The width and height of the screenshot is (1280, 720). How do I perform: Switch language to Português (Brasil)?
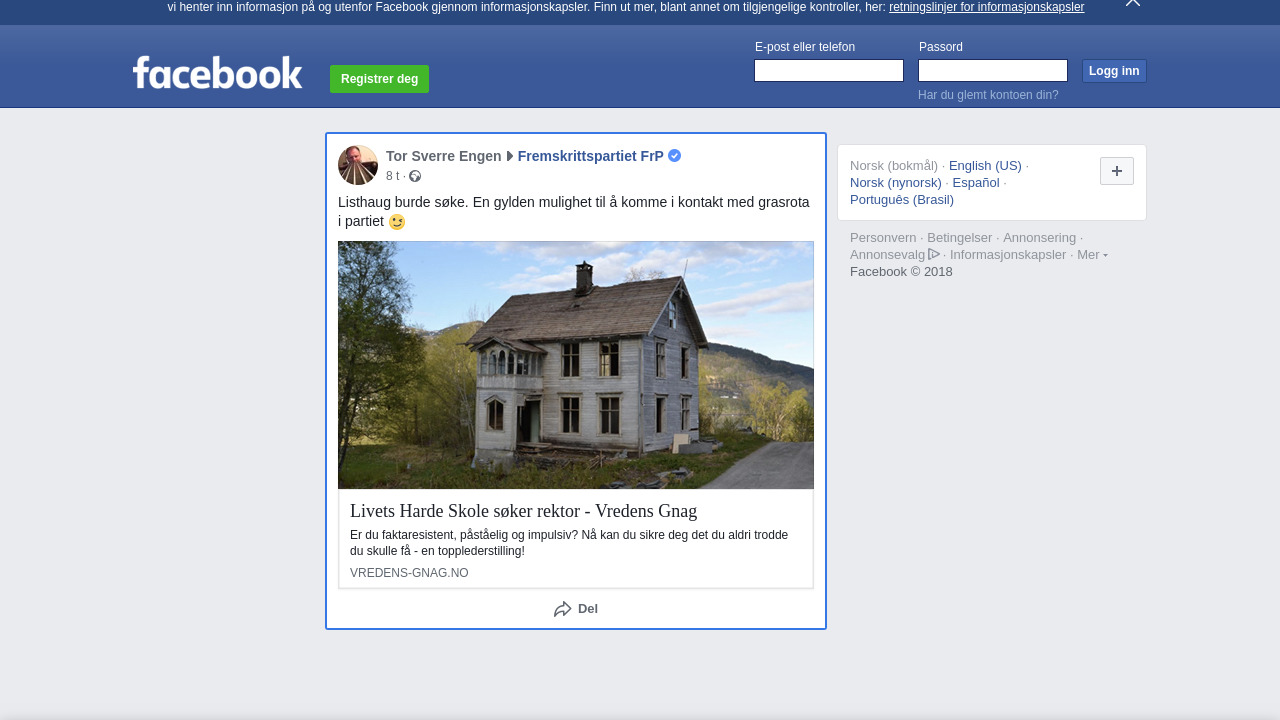click(902, 200)
